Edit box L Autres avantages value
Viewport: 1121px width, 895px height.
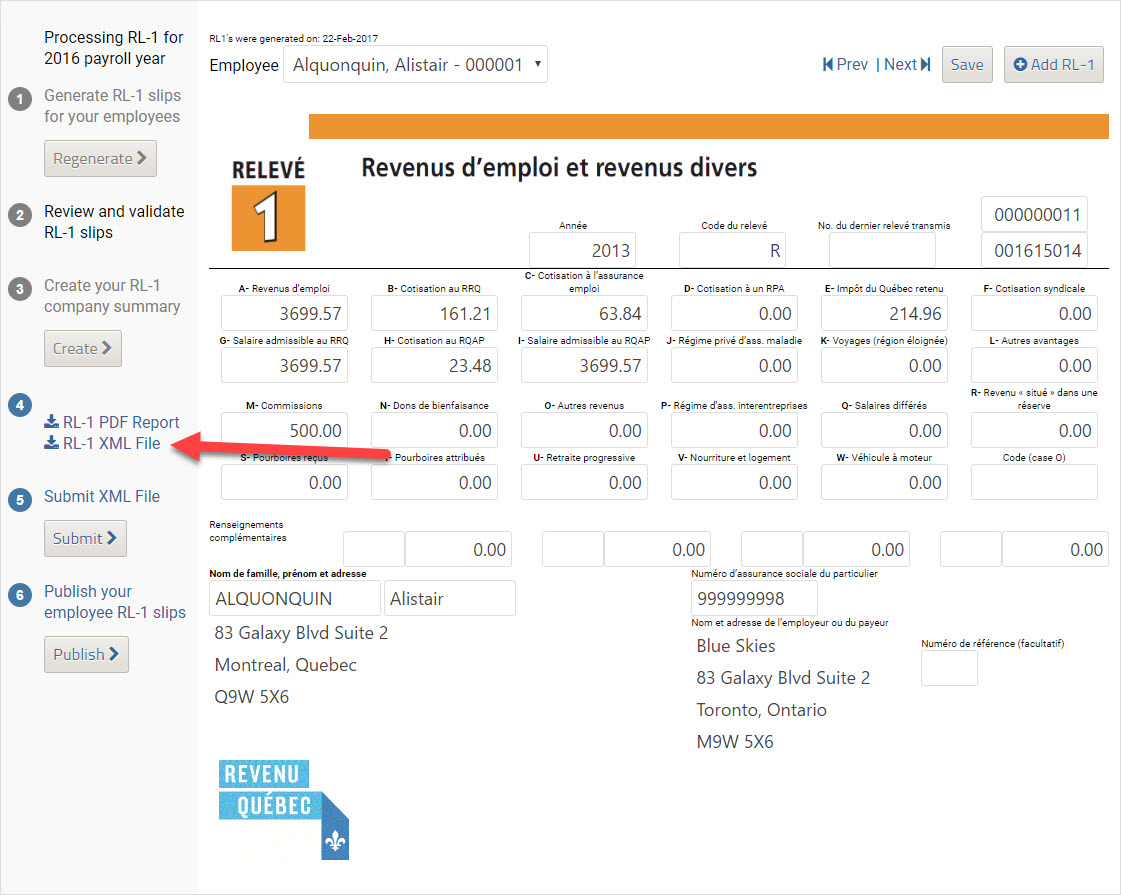coord(1034,365)
